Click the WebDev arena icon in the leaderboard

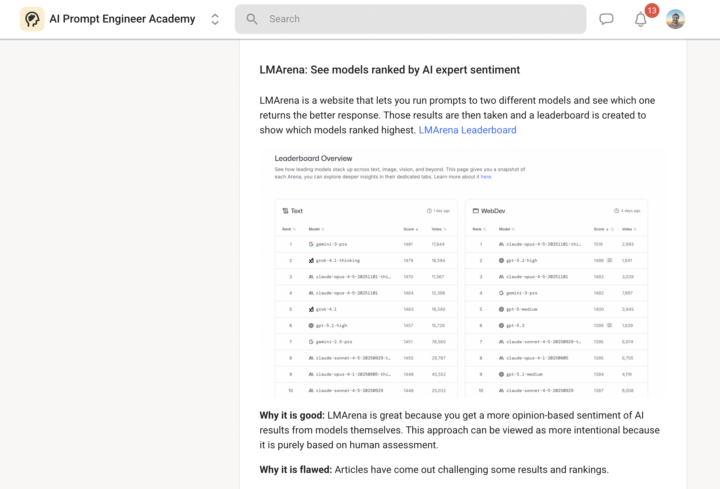tap(475, 211)
